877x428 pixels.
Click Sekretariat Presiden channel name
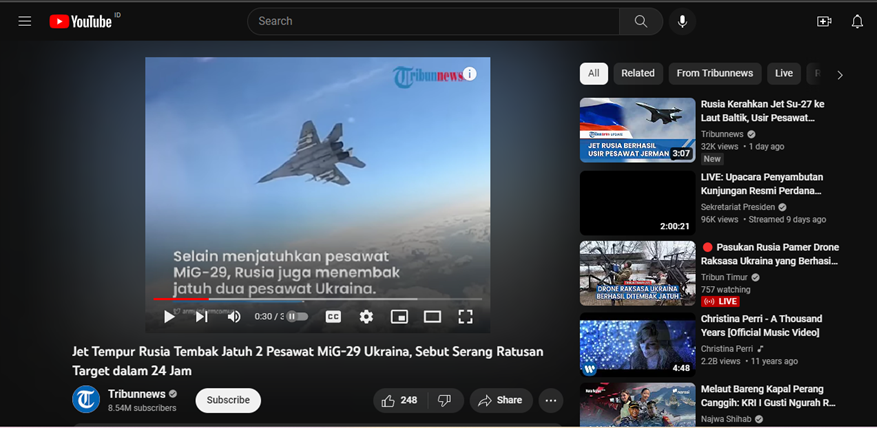[738, 207]
